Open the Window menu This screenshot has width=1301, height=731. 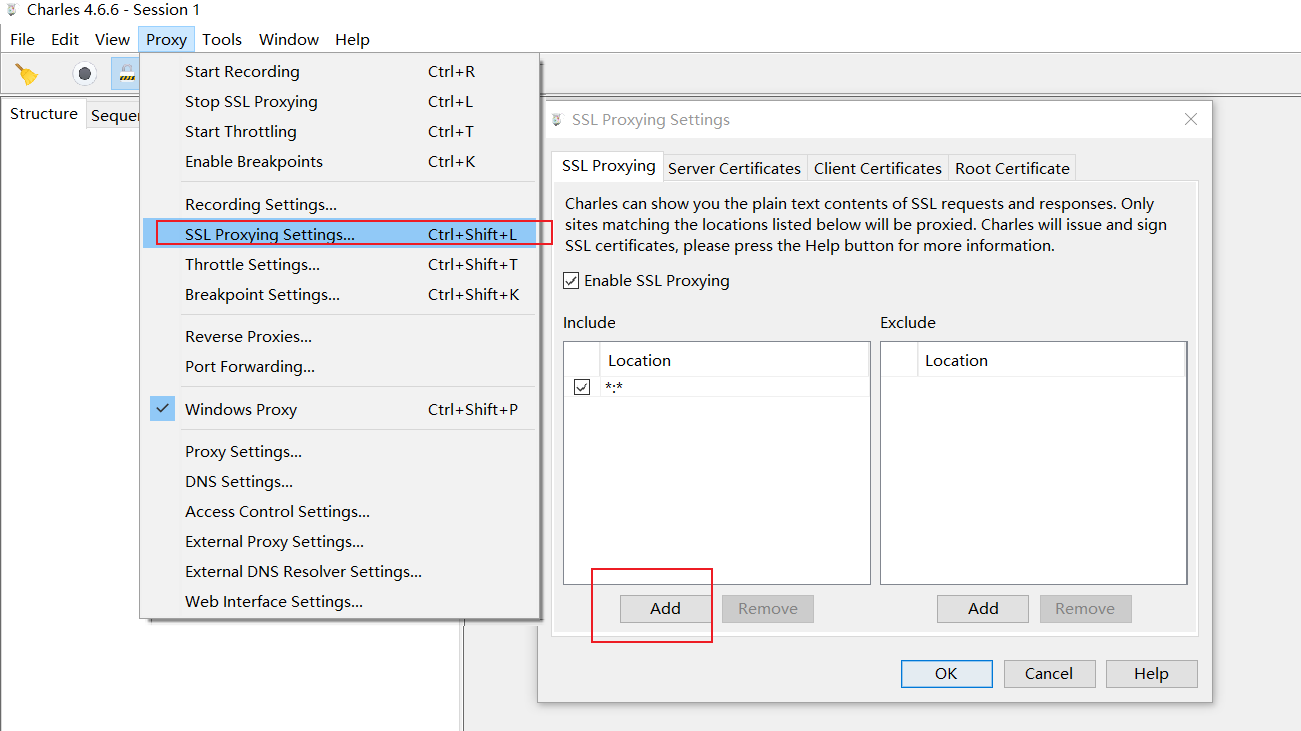click(289, 40)
